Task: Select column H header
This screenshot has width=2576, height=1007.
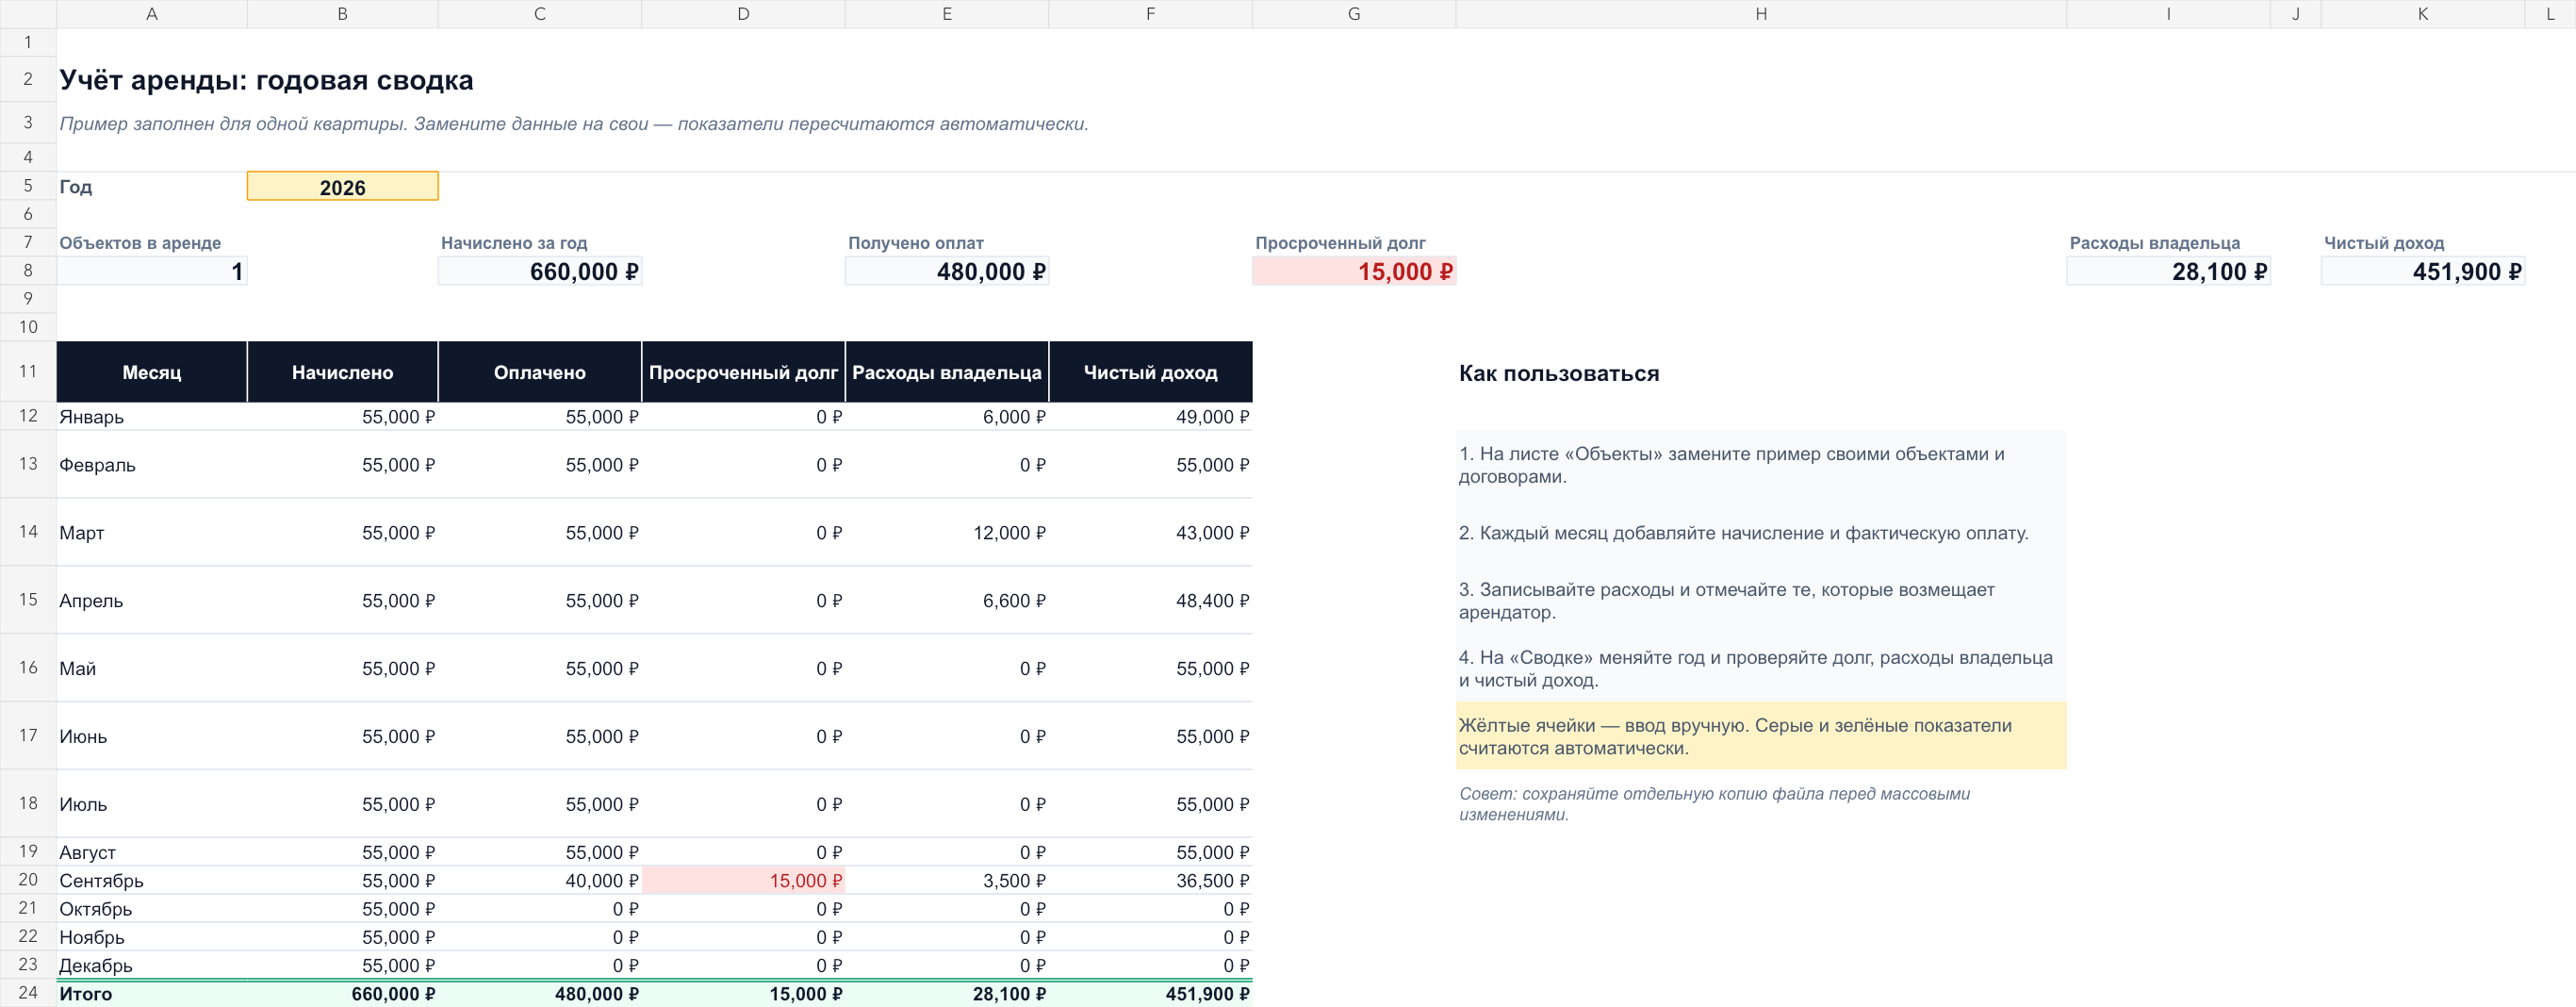Action: coord(1761,14)
